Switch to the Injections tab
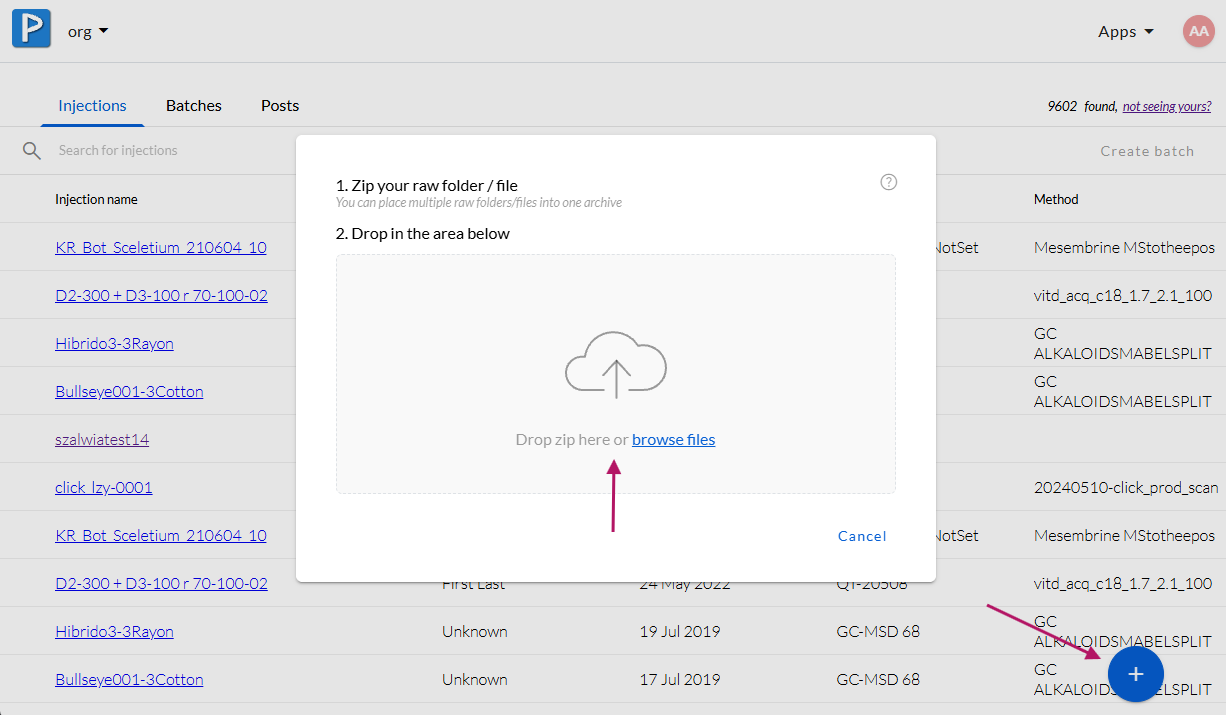Viewport: 1226px width, 715px height. pyautogui.click(x=92, y=105)
